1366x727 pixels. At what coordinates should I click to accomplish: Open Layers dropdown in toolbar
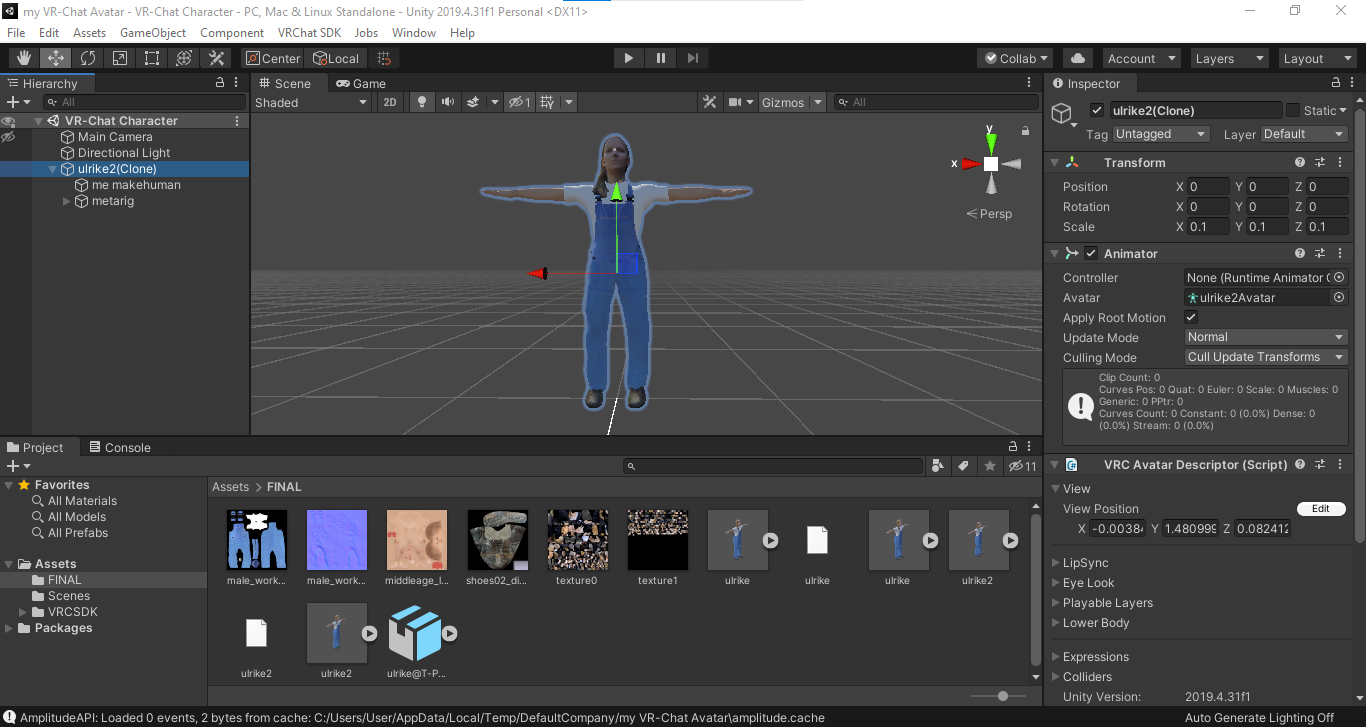pyautogui.click(x=1228, y=58)
